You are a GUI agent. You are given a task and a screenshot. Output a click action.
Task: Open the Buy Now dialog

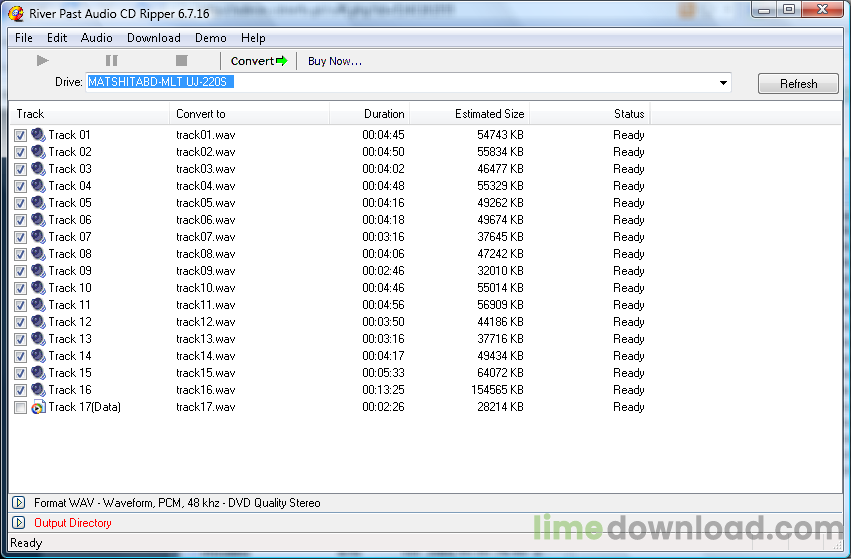334,61
